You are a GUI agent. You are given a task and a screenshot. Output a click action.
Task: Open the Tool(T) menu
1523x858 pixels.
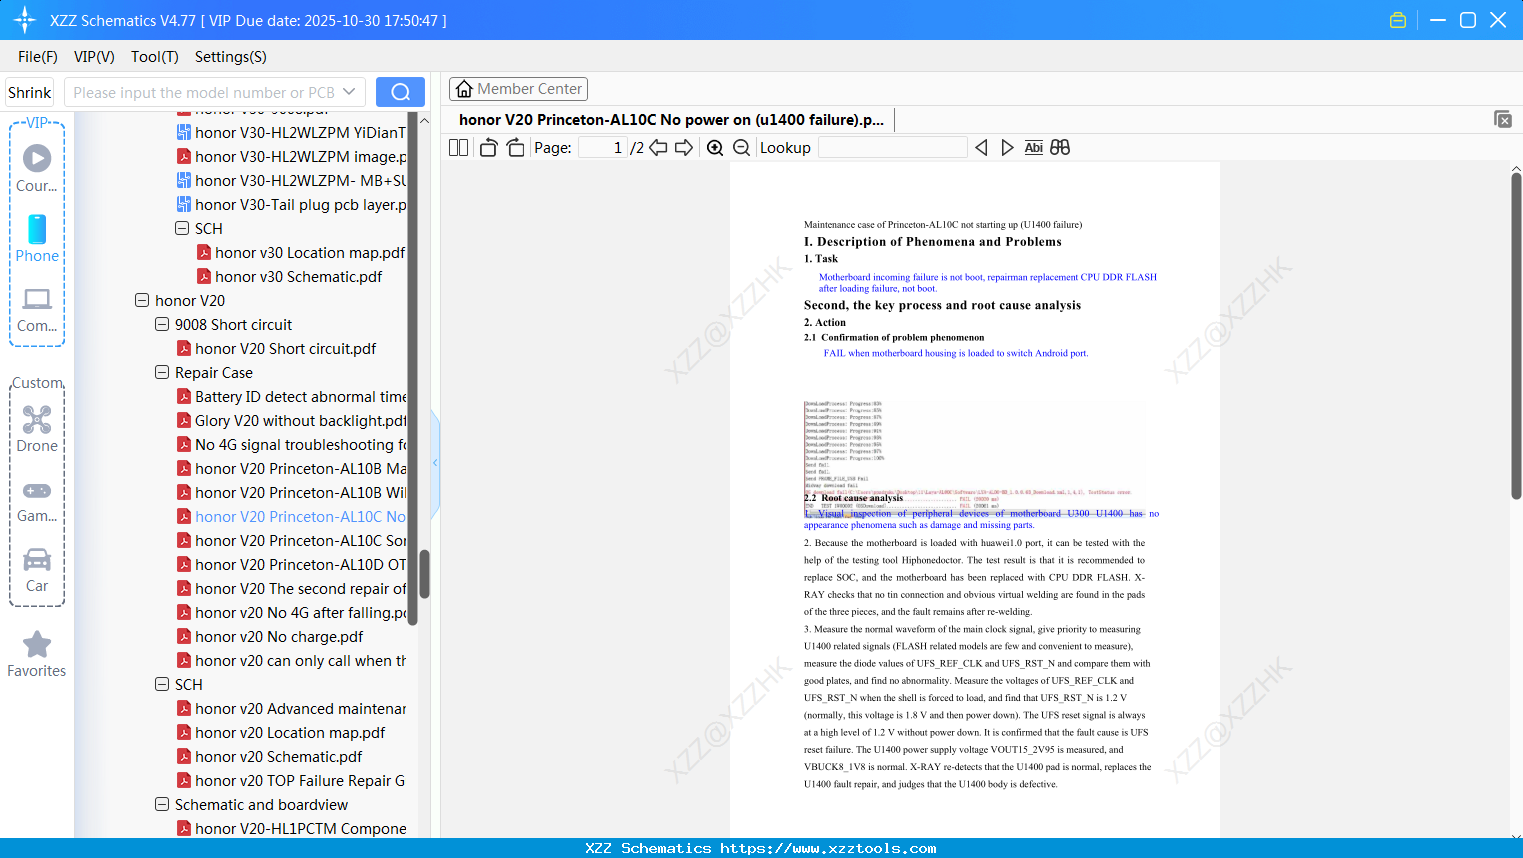click(x=155, y=57)
